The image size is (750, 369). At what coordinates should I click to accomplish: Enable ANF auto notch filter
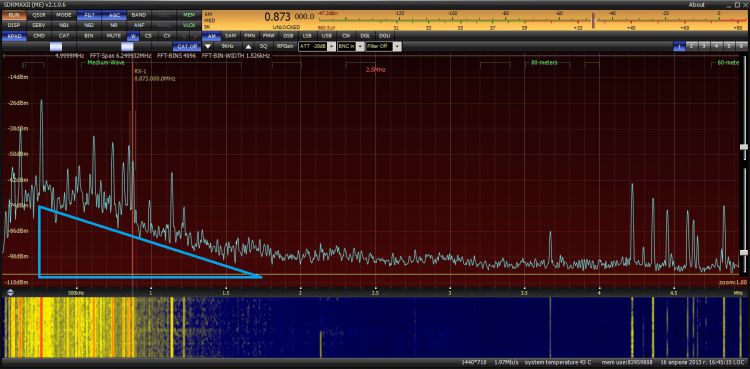coord(139,25)
